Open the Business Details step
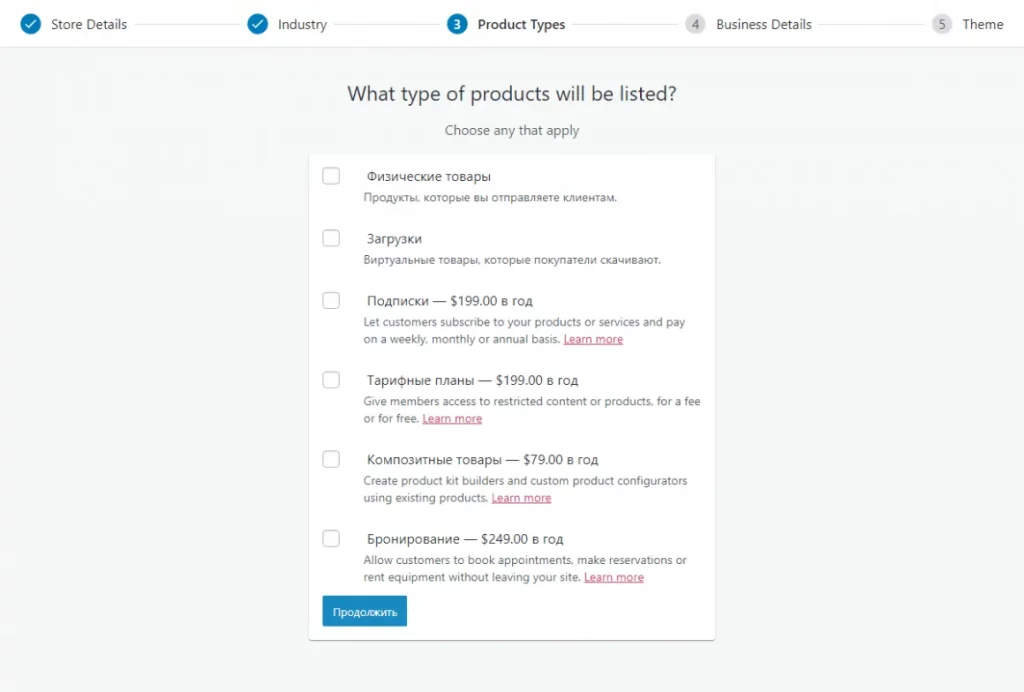Image resolution: width=1024 pixels, height=692 pixels. pyautogui.click(x=763, y=24)
